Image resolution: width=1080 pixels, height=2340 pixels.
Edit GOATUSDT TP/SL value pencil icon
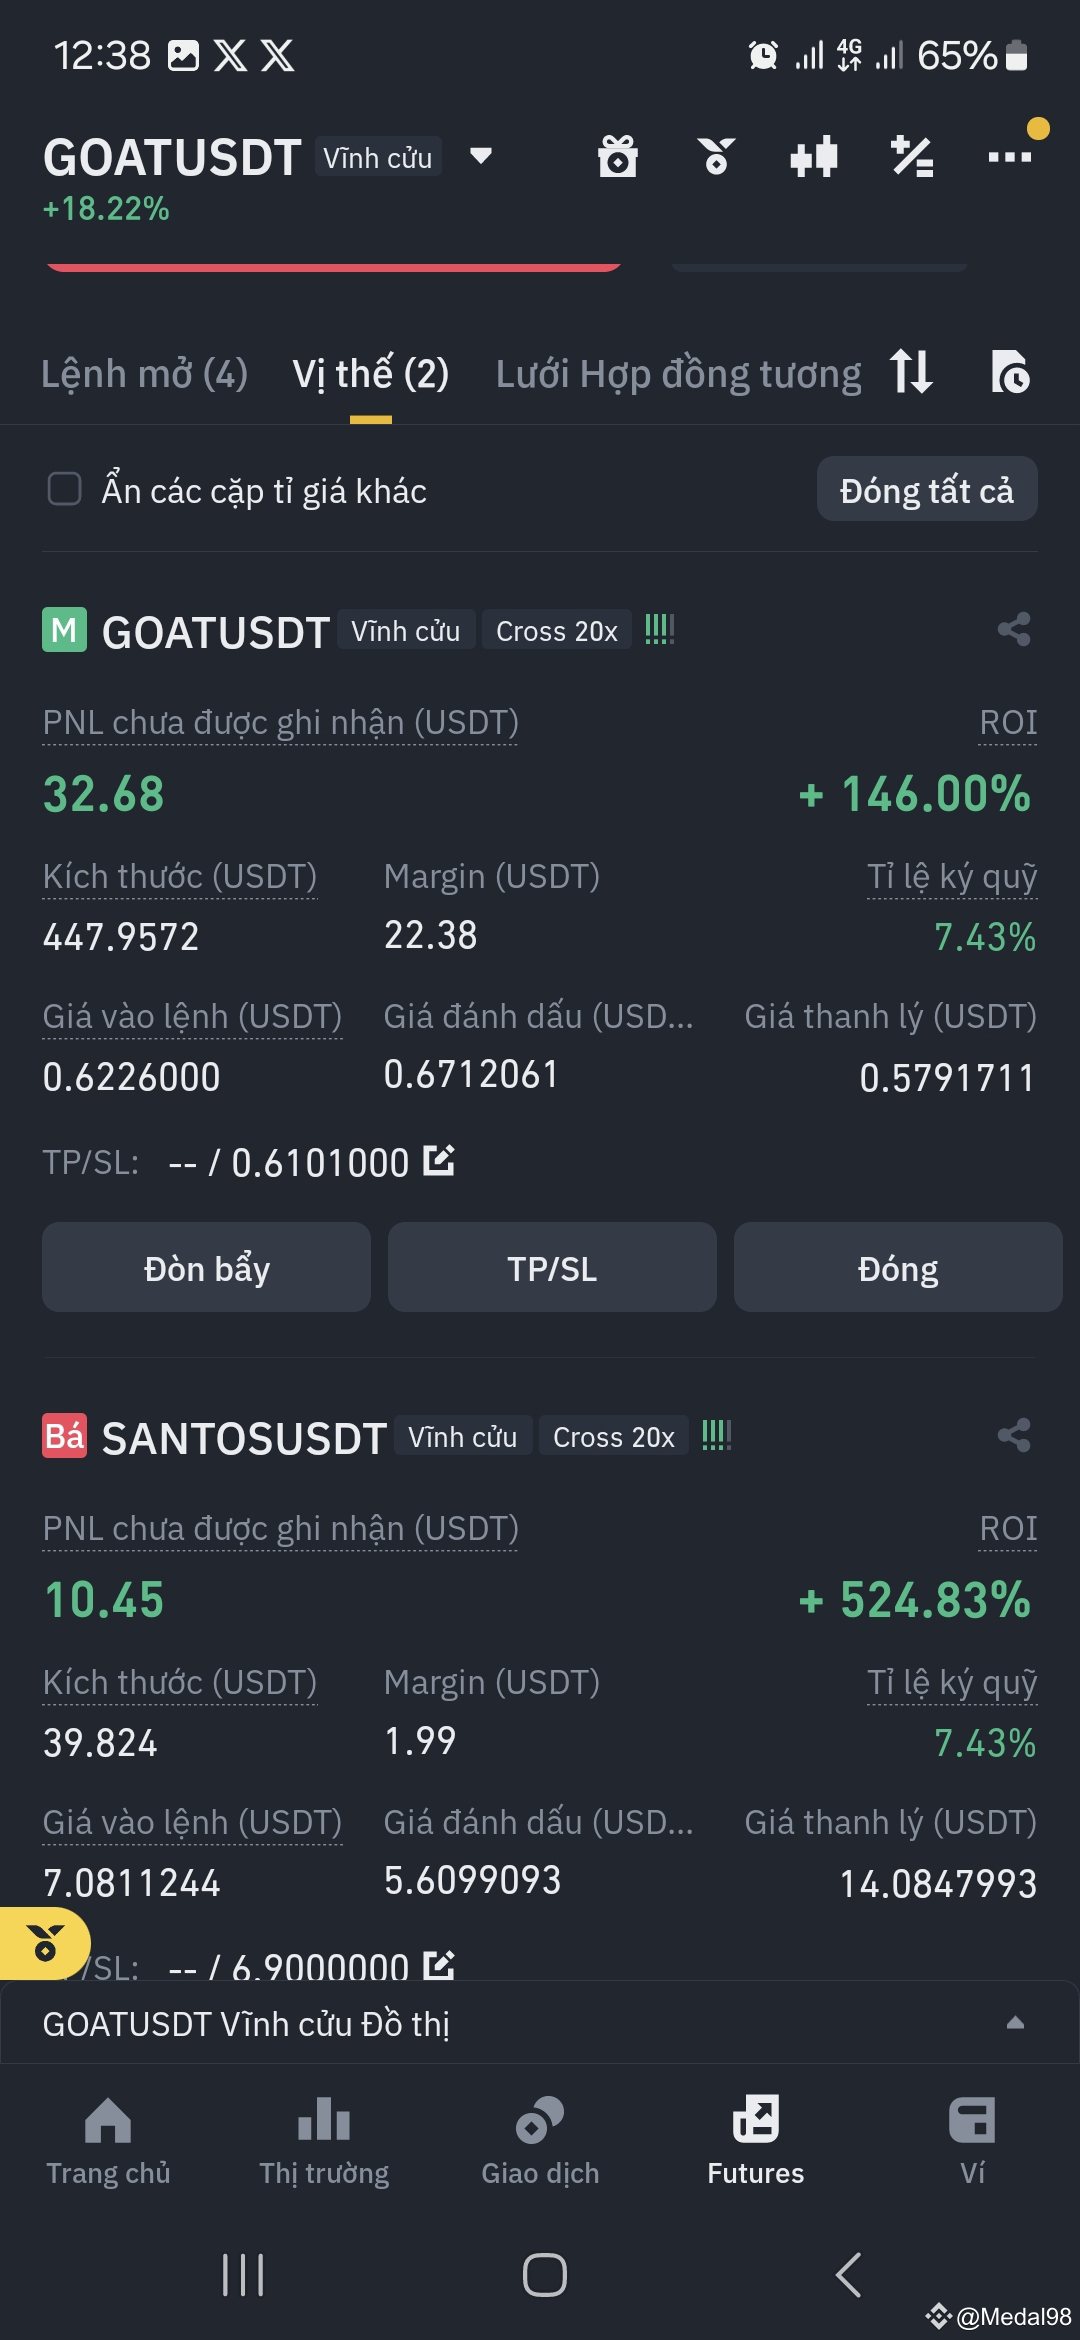439,1160
